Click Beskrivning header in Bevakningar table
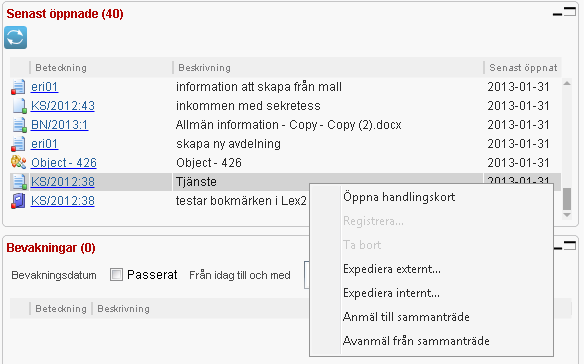Image resolution: width=584 pixels, height=364 pixels. pos(123,309)
